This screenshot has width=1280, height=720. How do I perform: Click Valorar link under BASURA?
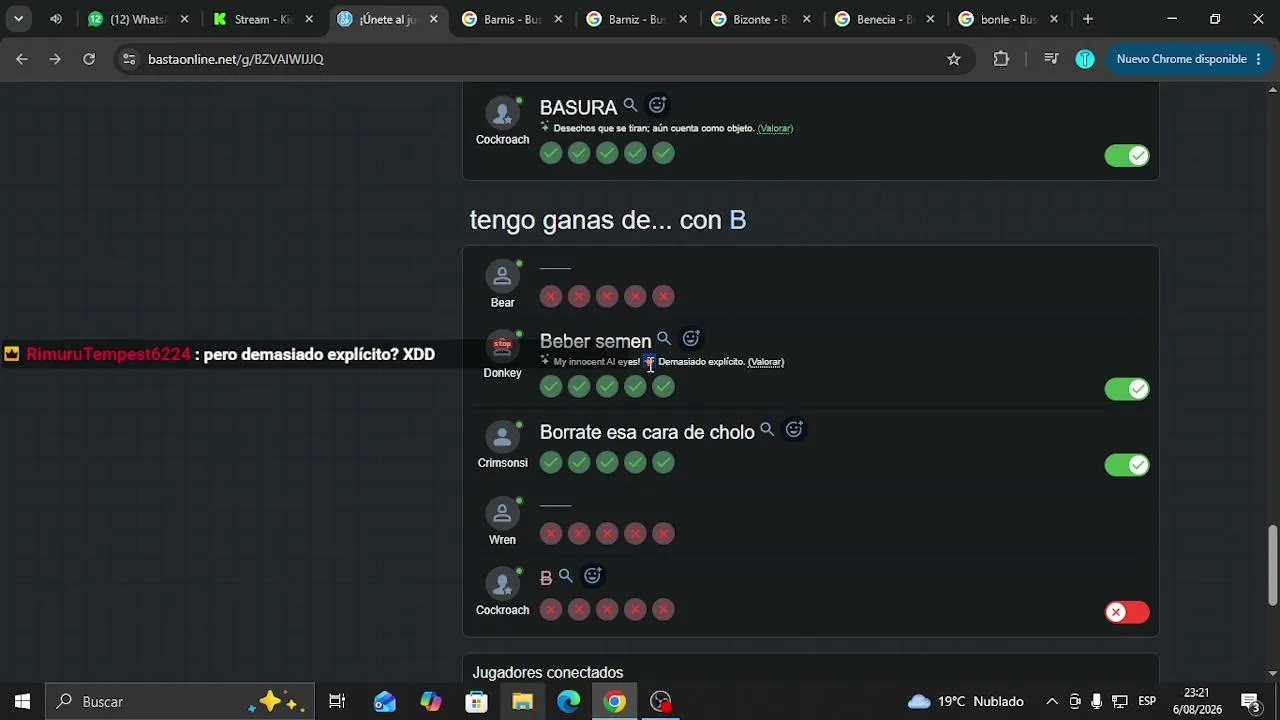tap(775, 128)
